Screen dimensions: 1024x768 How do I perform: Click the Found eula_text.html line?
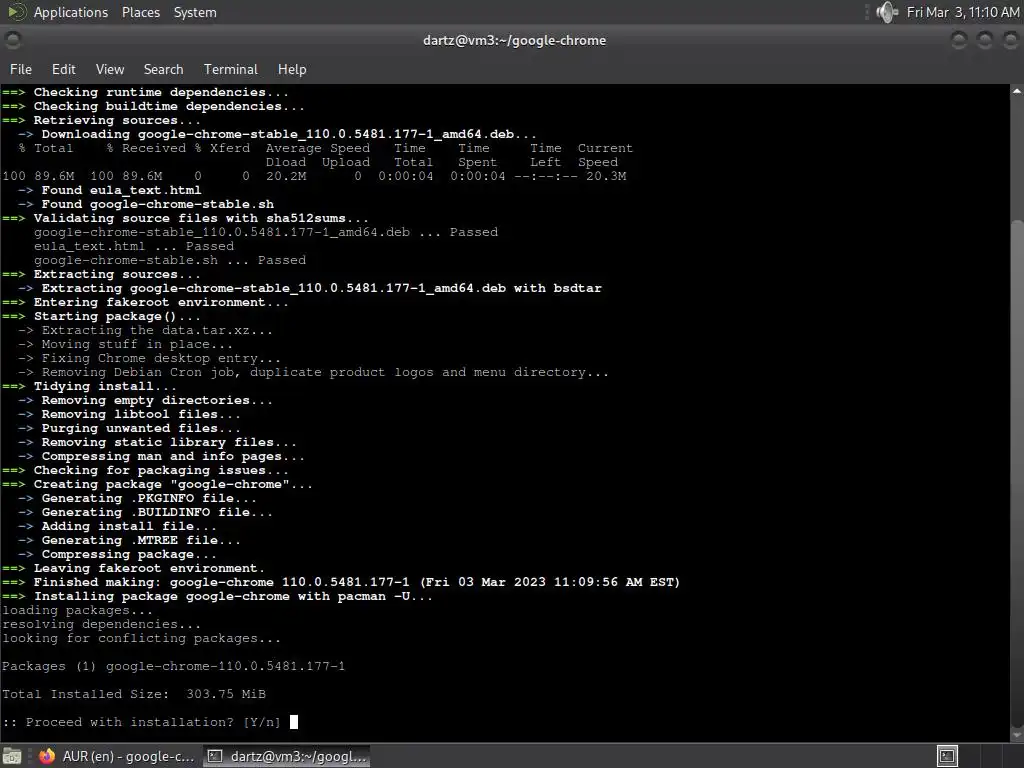[109, 190]
